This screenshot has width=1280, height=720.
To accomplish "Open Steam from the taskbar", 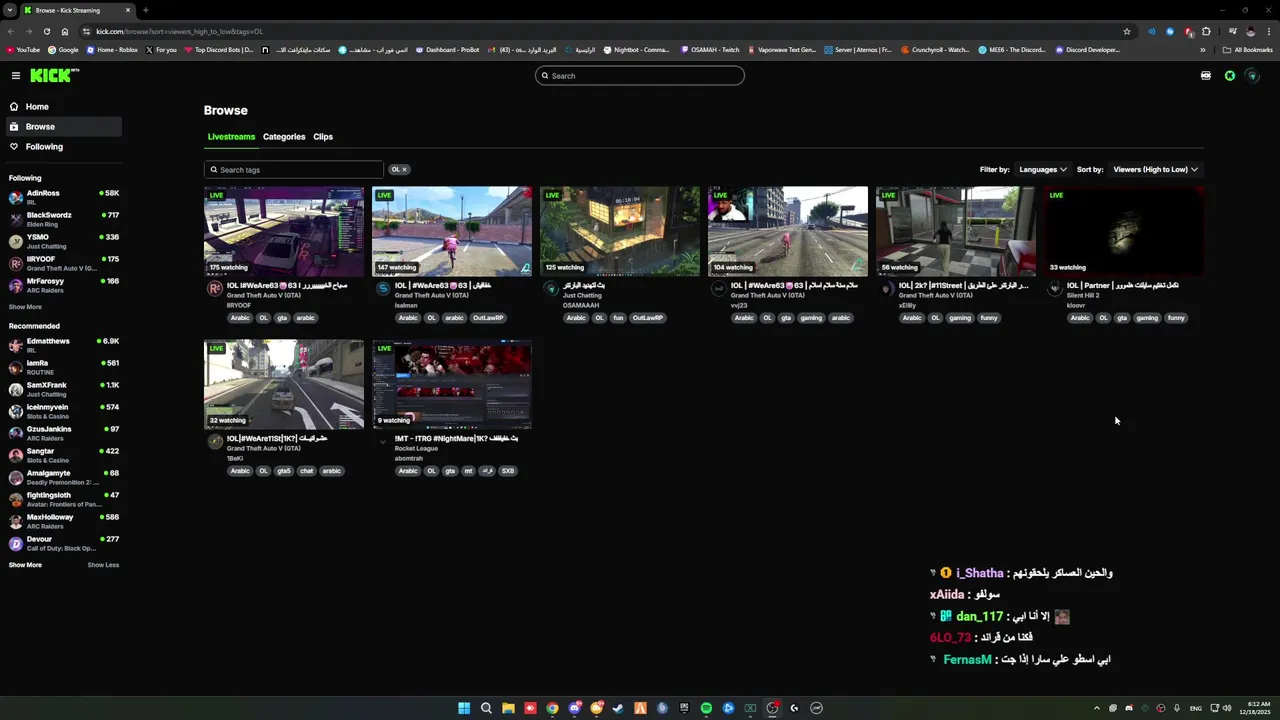I will pos(618,708).
